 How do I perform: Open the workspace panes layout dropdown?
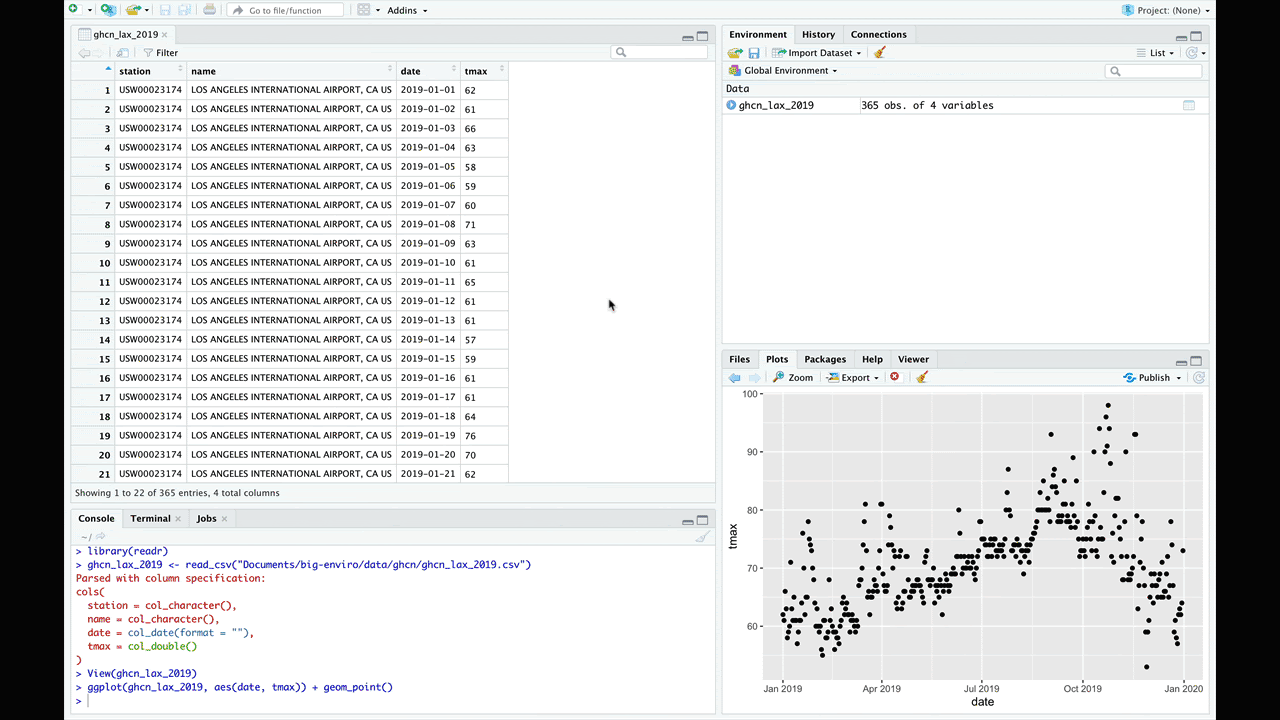click(367, 10)
